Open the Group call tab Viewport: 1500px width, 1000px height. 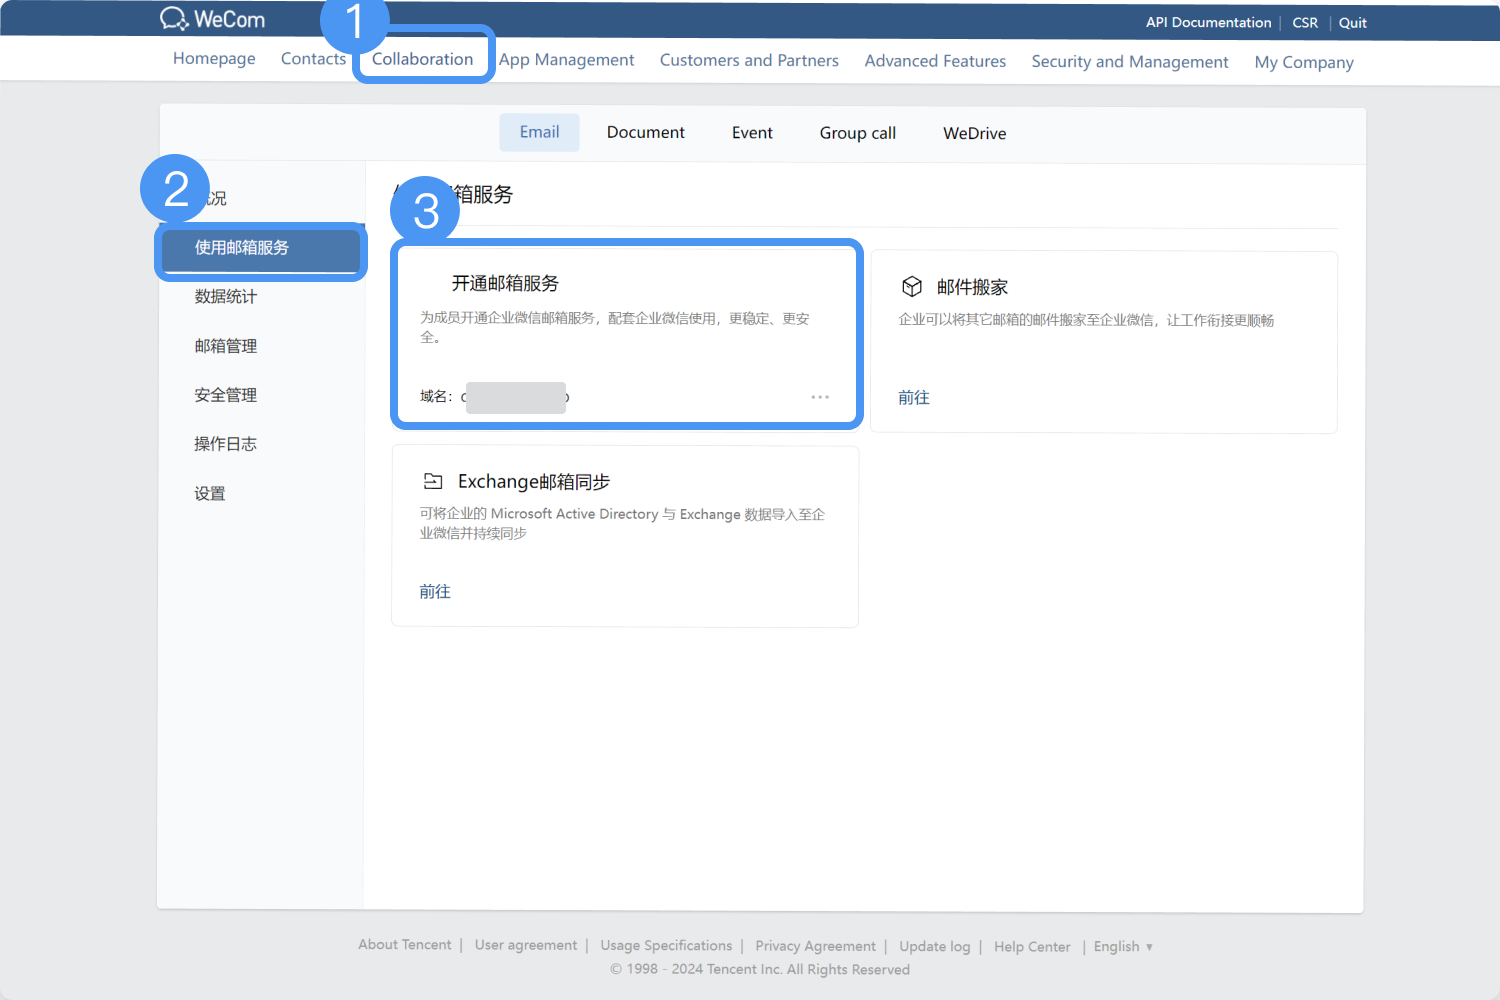(858, 133)
